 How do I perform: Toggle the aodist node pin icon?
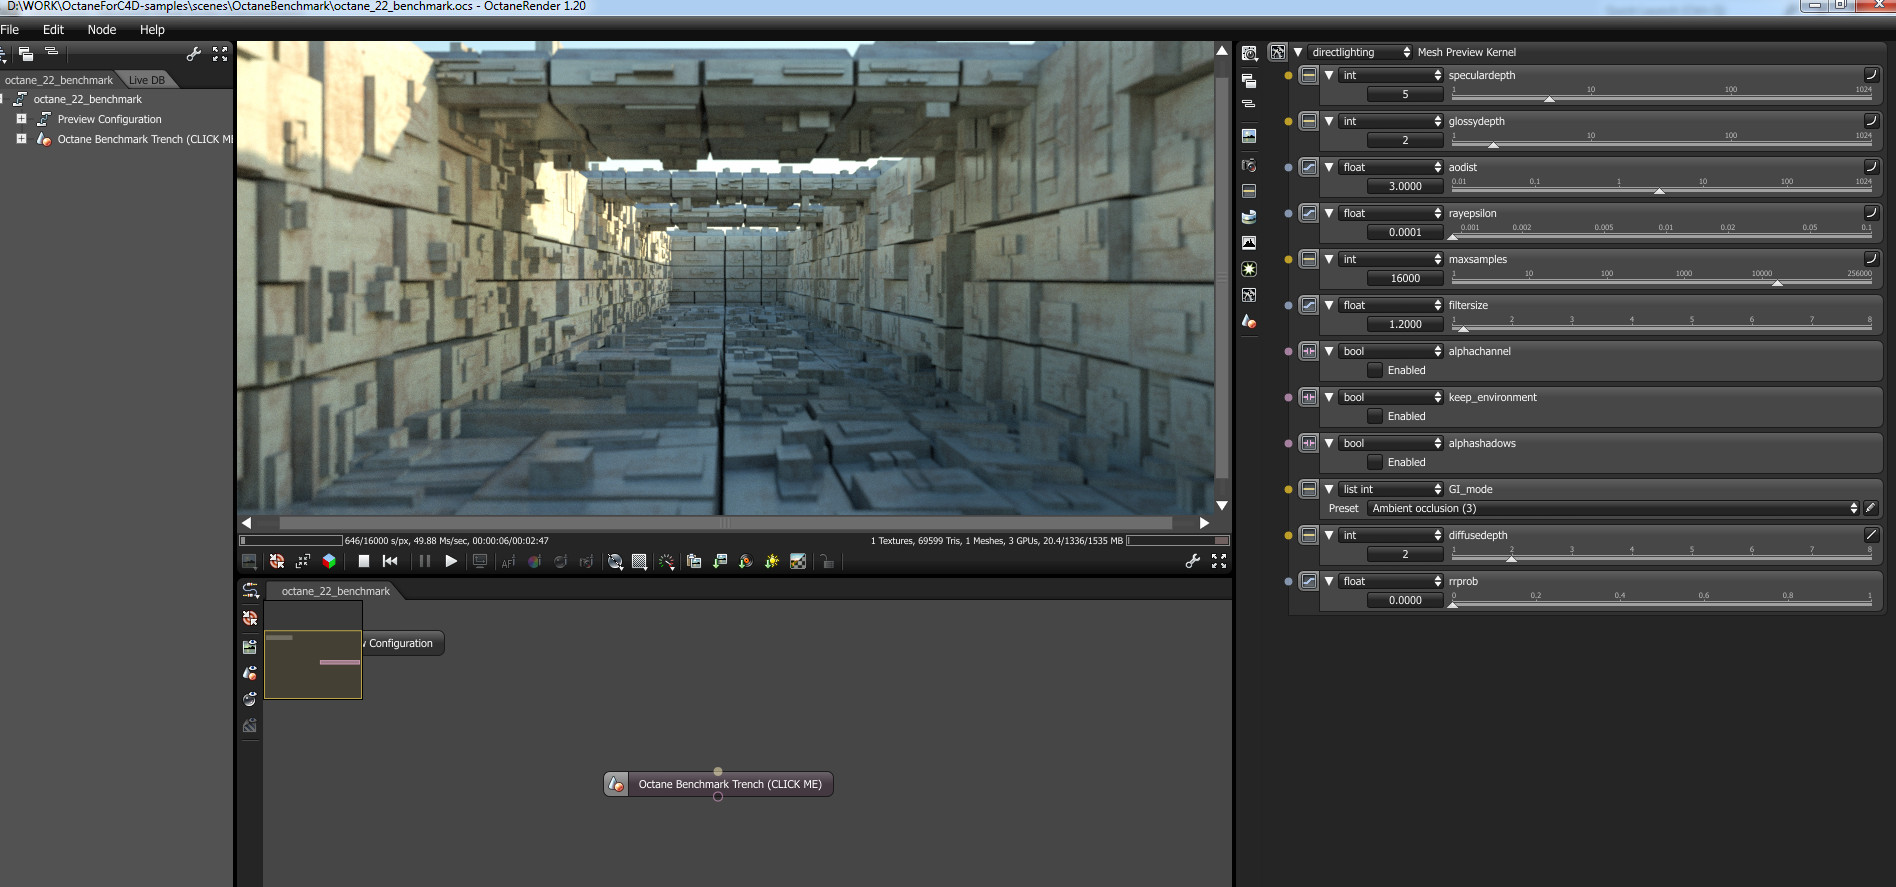pyautogui.click(x=1308, y=167)
